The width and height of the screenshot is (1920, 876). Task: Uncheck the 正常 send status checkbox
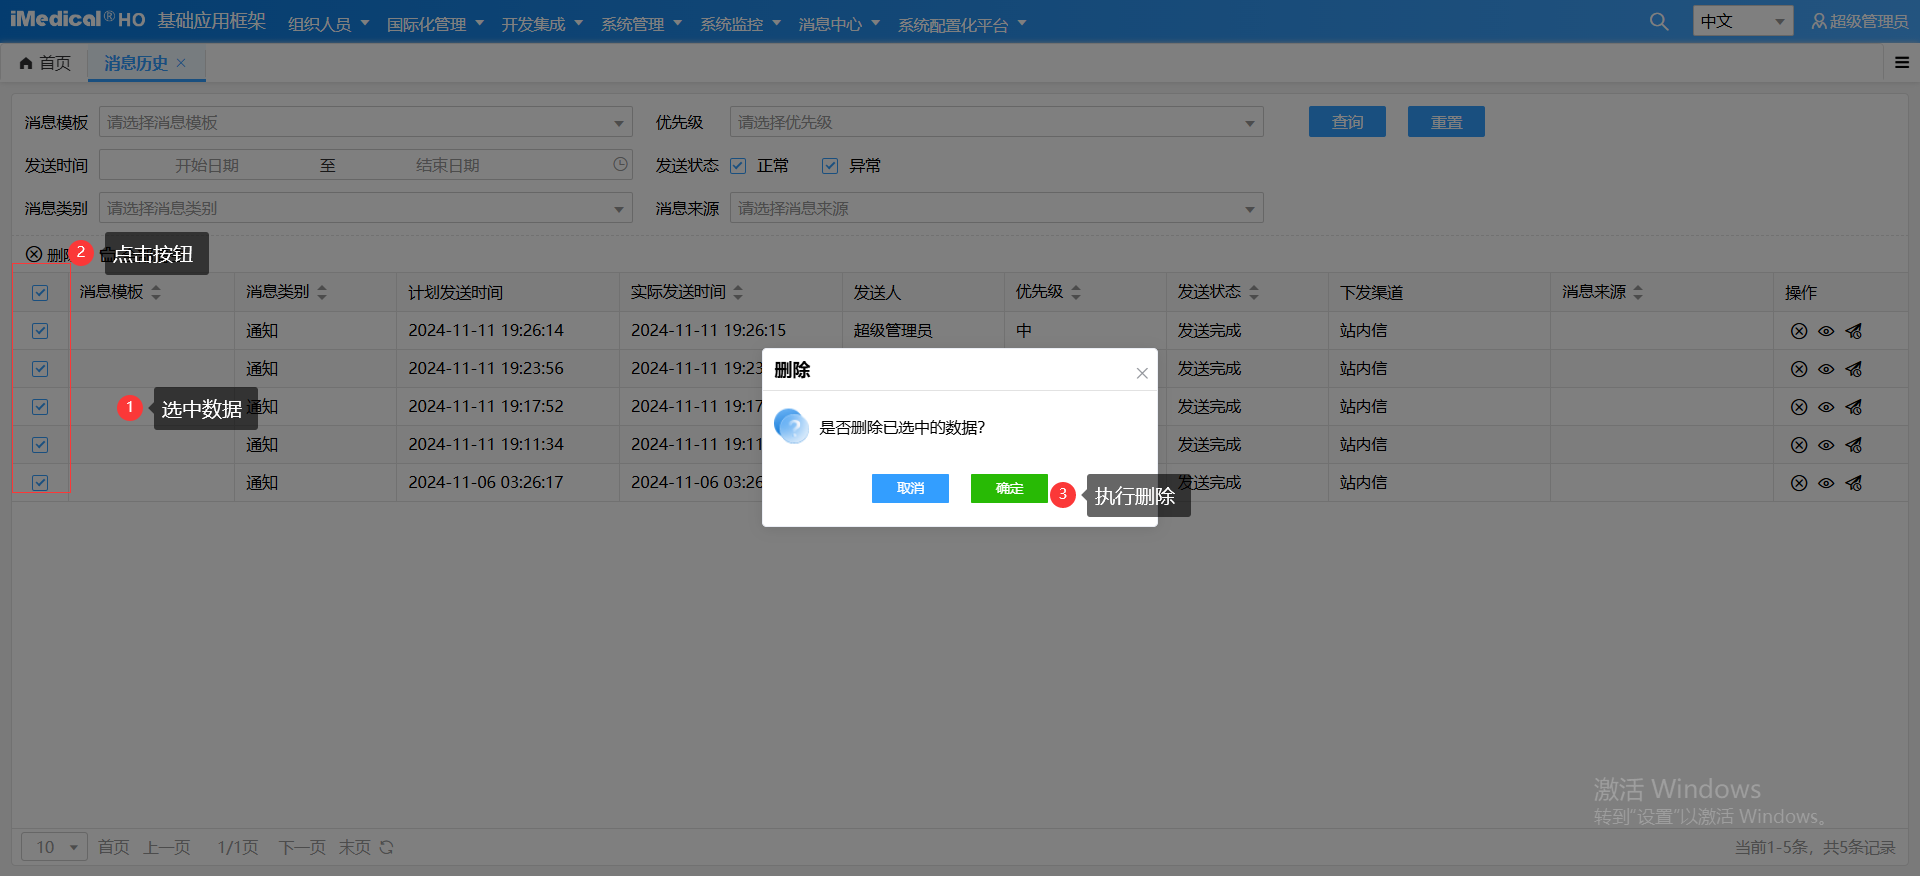(738, 166)
